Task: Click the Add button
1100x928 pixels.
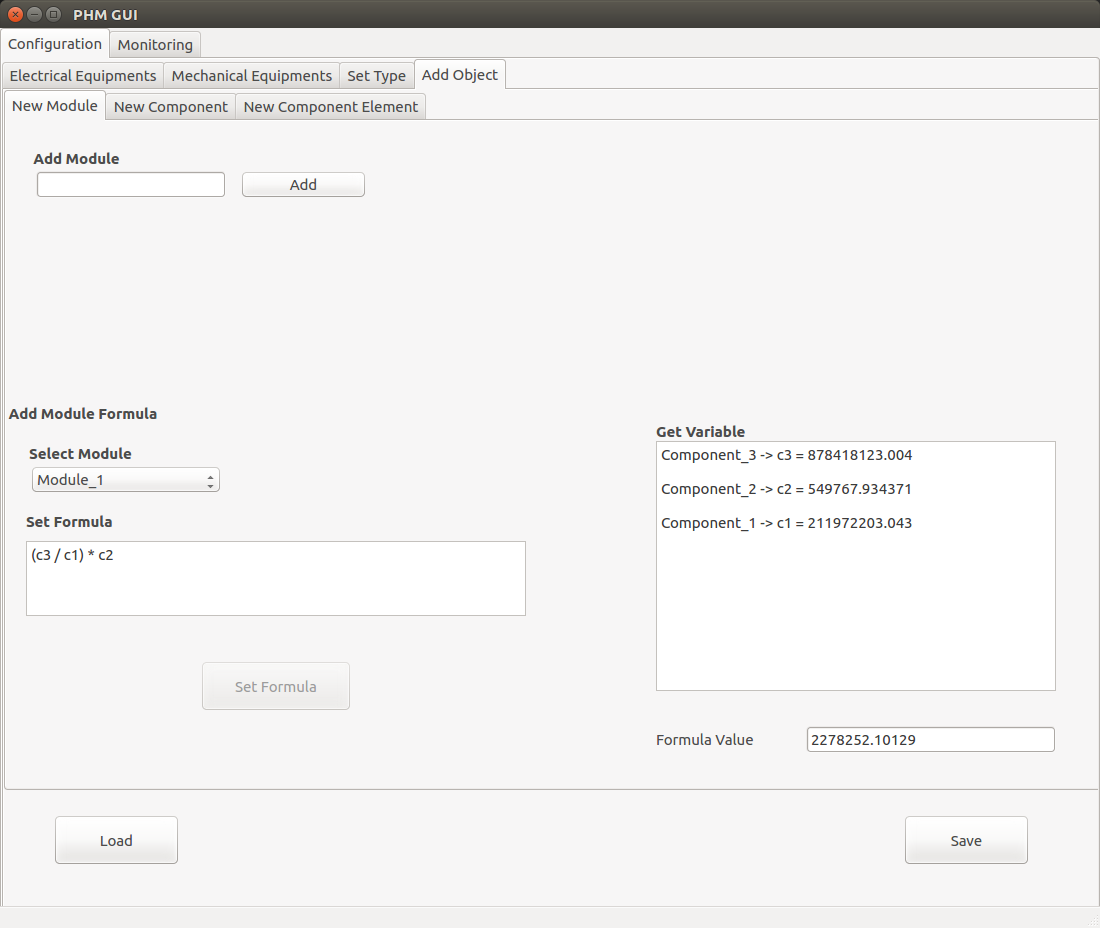Action: [x=303, y=184]
